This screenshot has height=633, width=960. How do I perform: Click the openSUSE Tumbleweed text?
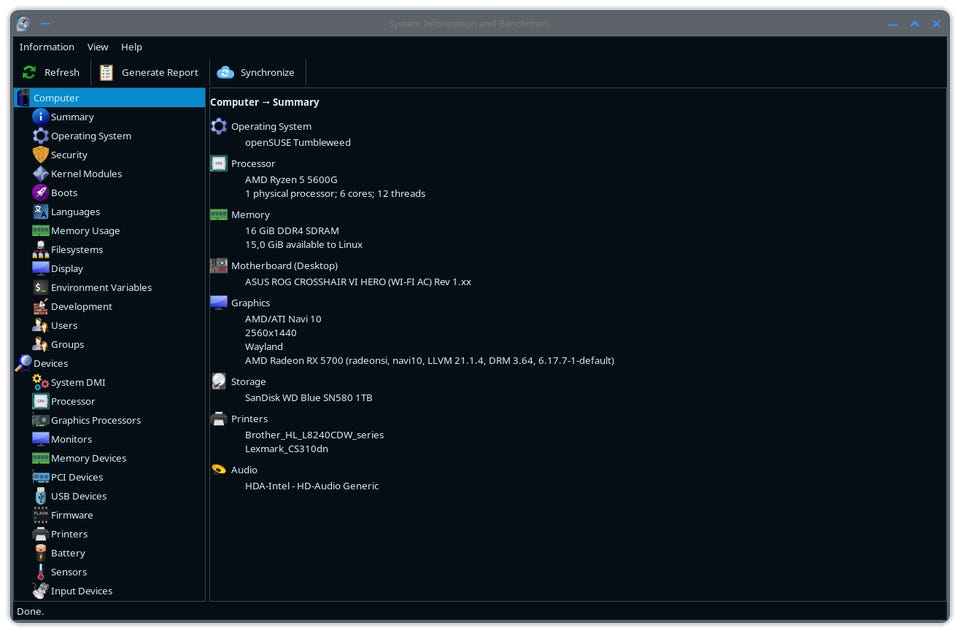[298, 143]
